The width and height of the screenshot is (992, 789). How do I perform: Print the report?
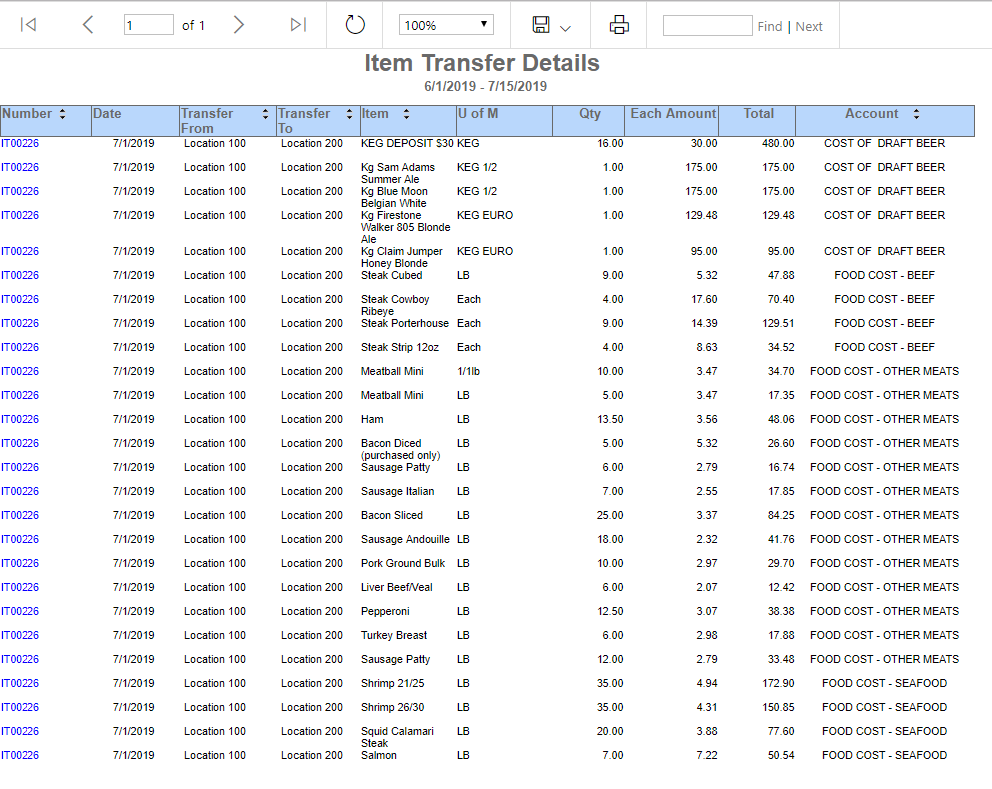coord(619,25)
